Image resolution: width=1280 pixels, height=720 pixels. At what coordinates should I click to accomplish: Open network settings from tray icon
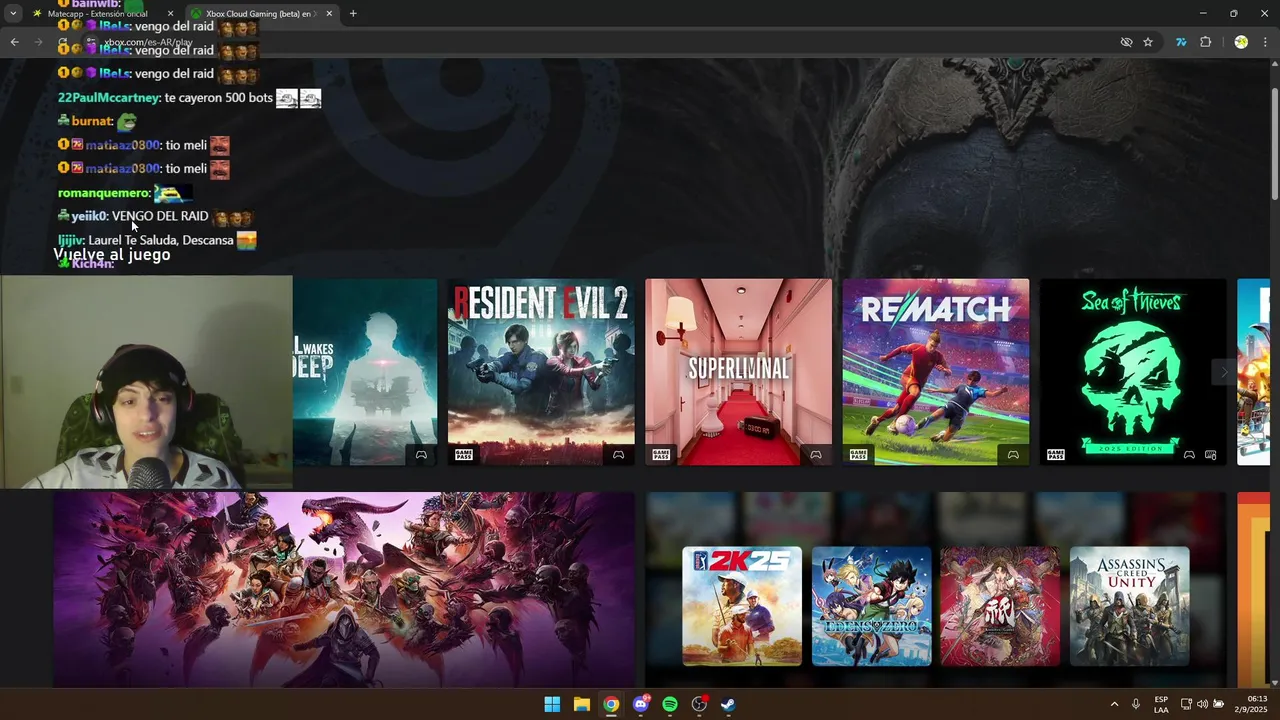[1186, 704]
